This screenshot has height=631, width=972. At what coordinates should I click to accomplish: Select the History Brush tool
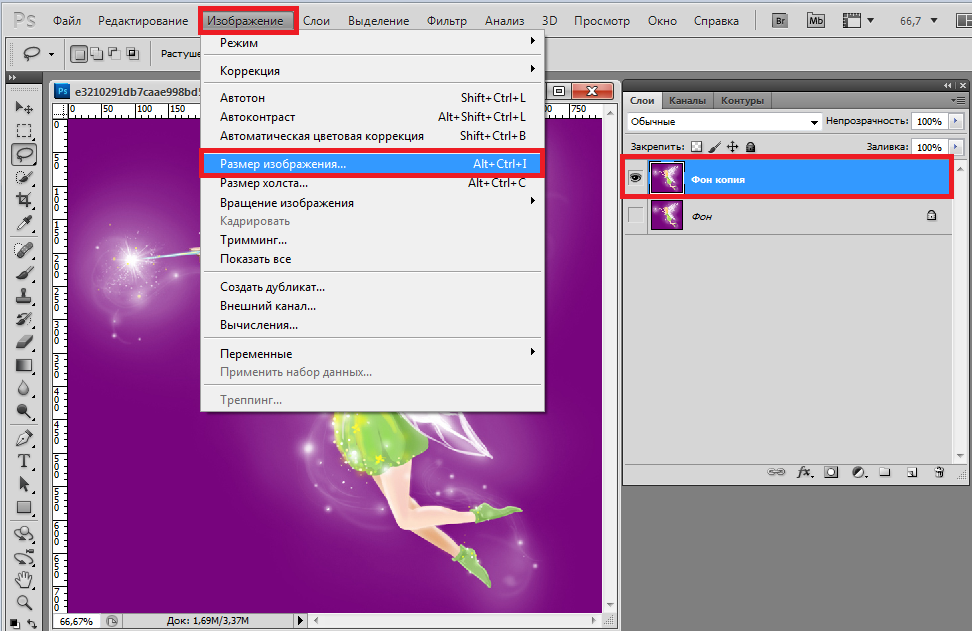pyautogui.click(x=24, y=319)
